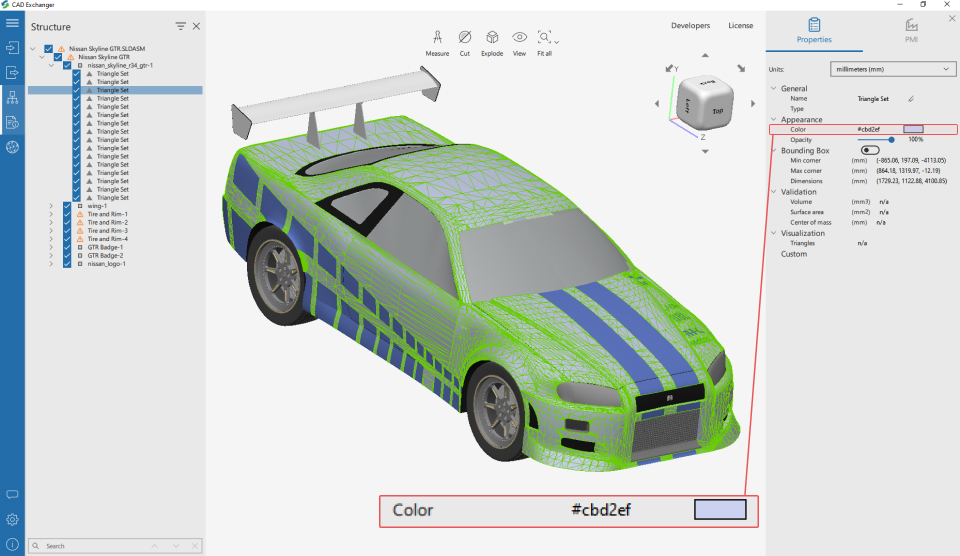Open the document properties sidebar icon
Image resolution: width=960 pixels, height=556 pixels.
click(12, 122)
